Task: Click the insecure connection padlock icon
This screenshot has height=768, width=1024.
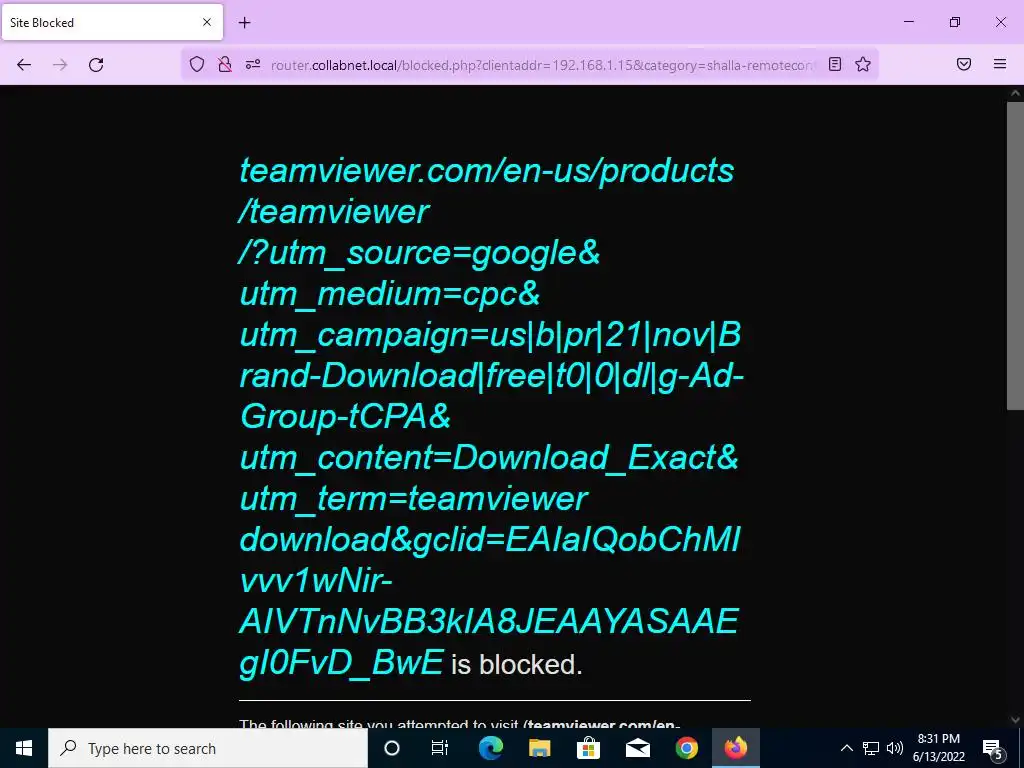Action: [x=225, y=64]
